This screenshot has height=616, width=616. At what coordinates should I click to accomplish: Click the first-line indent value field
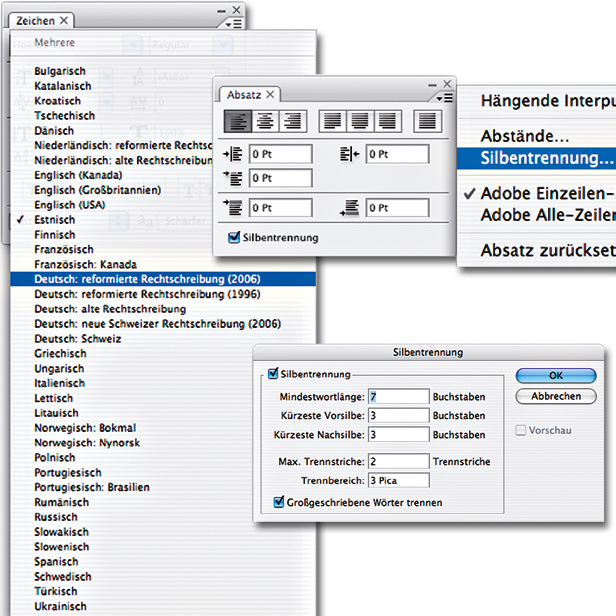point(280,178)
